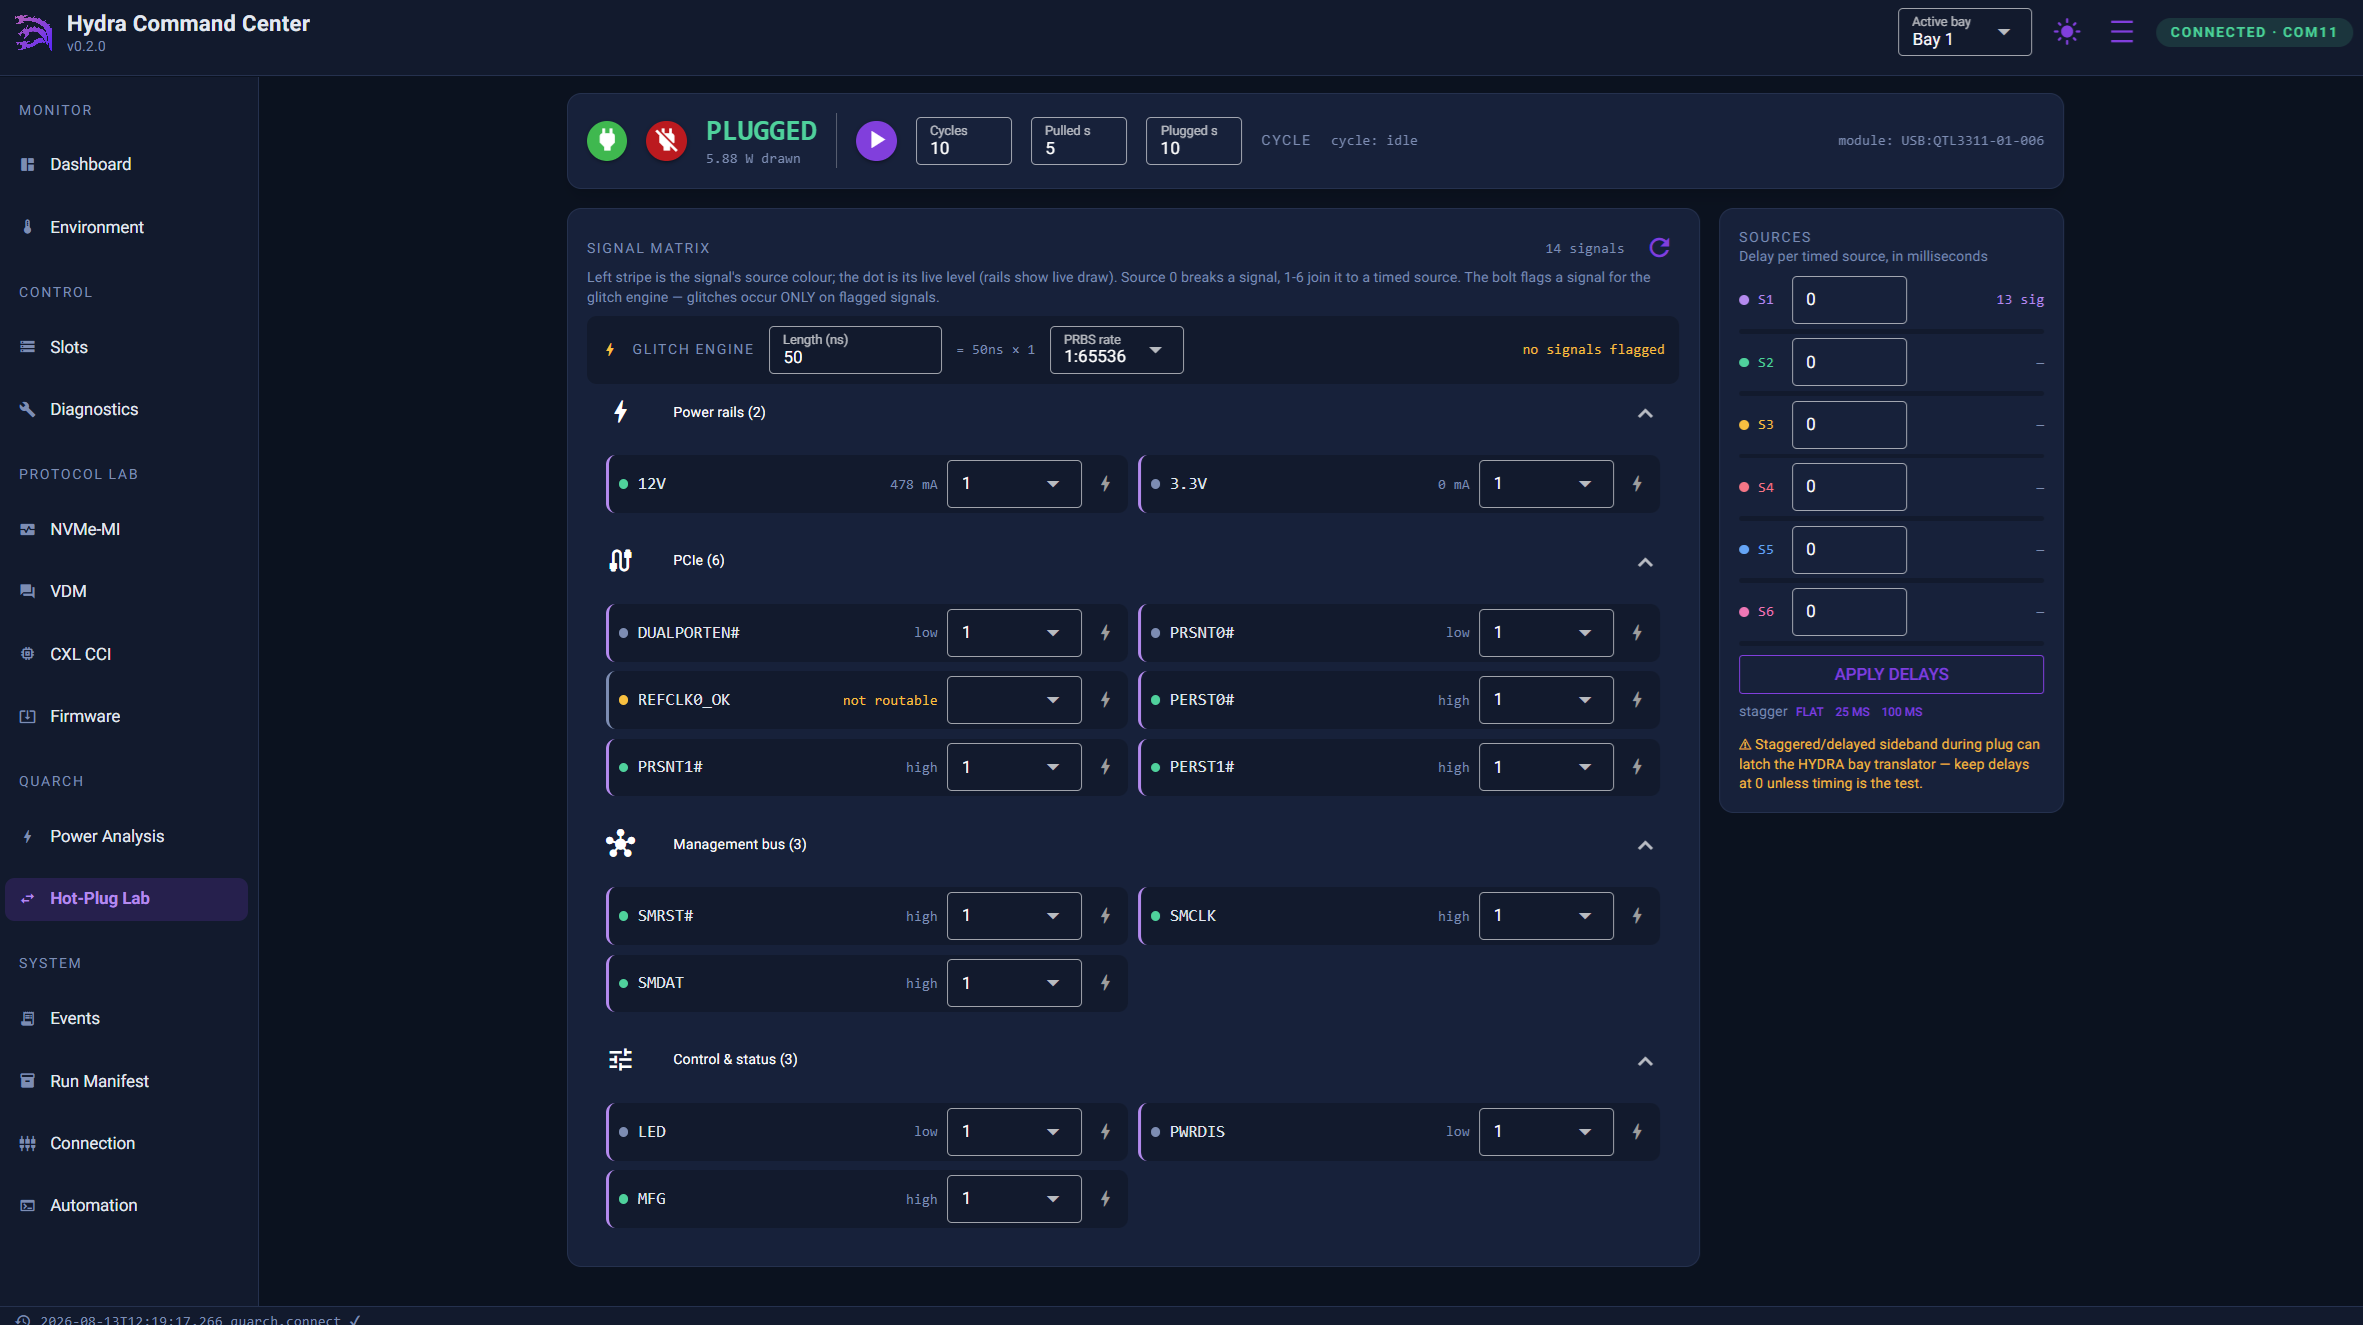2363x1325 pixels.
Task: Open Environment page
Action: pos(126,227)
